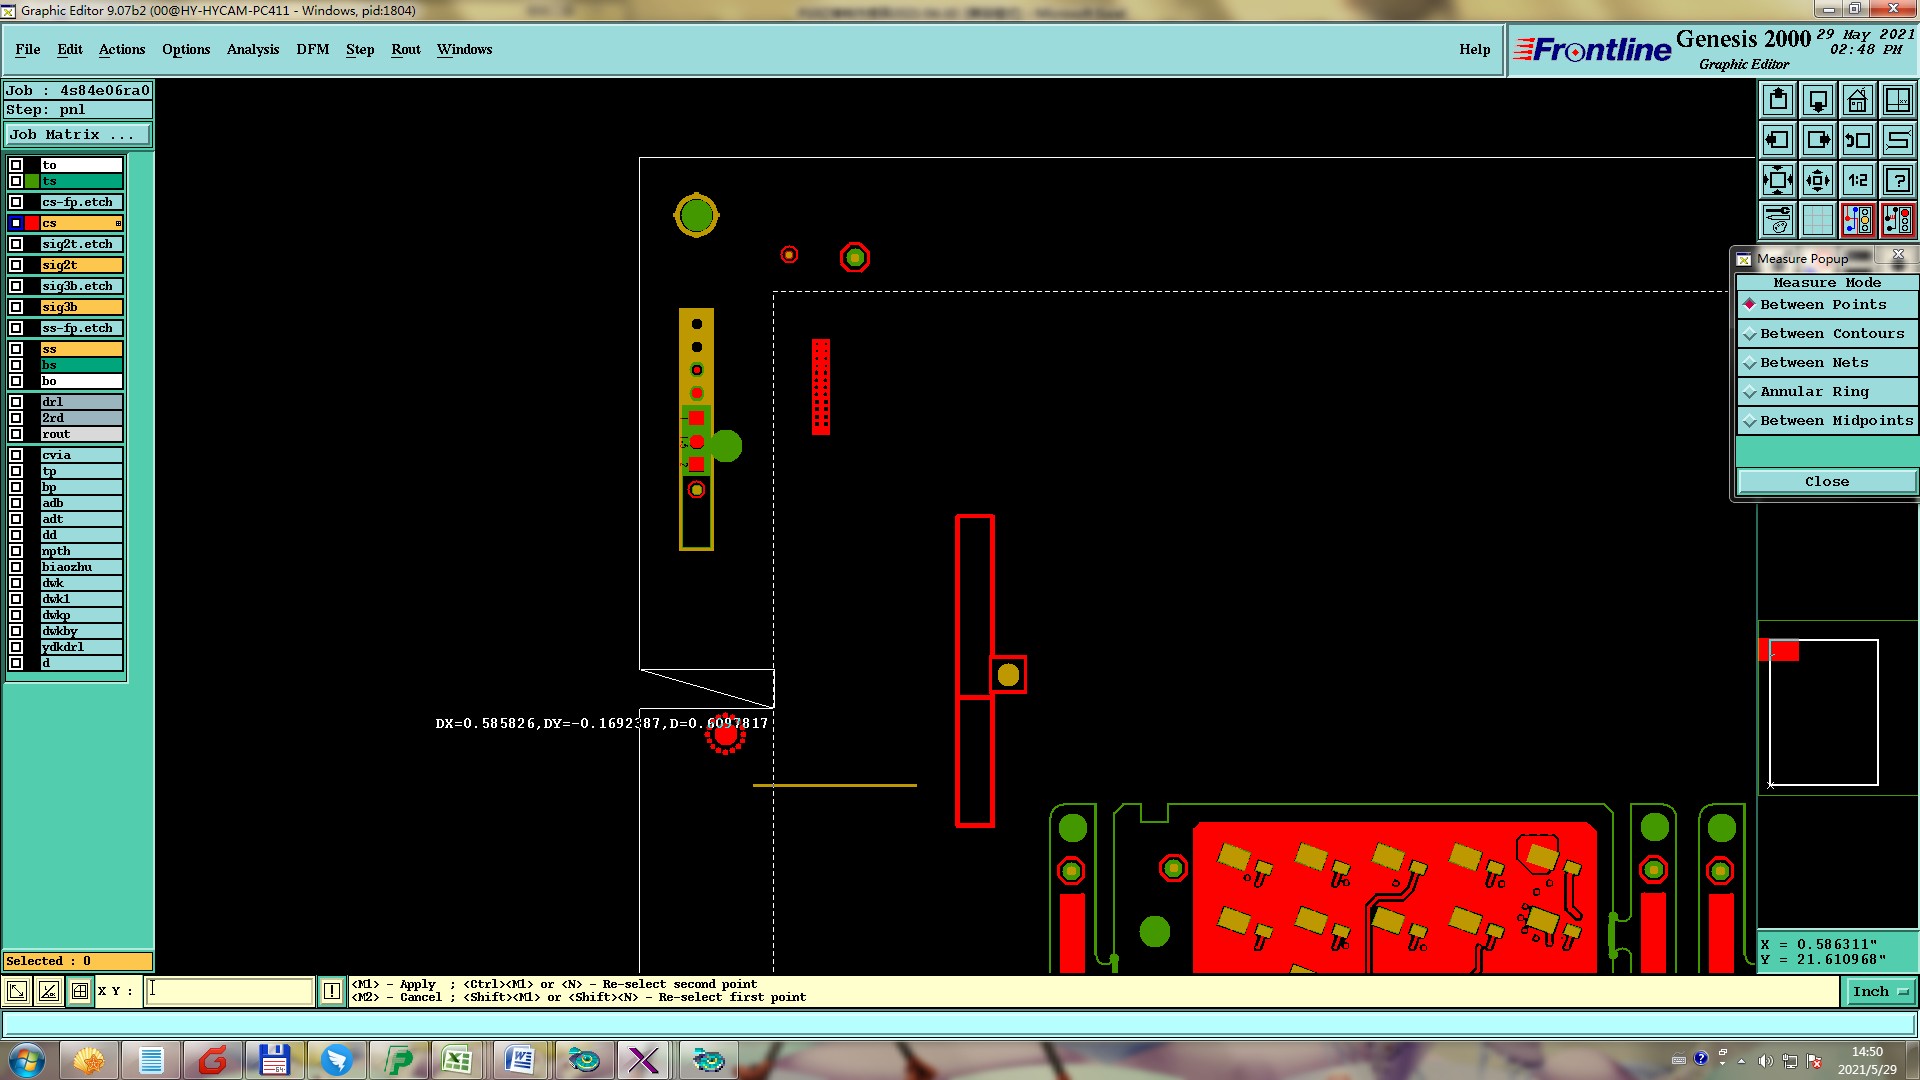
Task: Click the pan down view icon
Action: click(x=1818, y=100)
